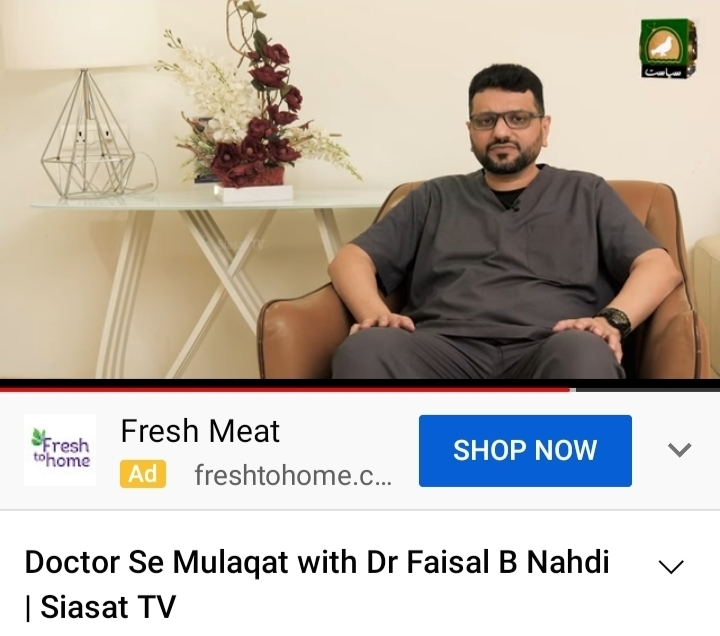Click the Siasat TV text in the title

pos(108,607)
